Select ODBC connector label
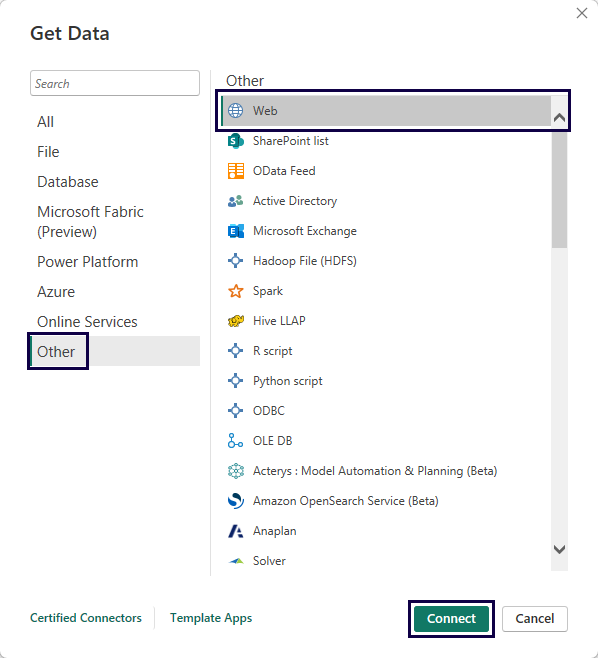598x658 pixels. coord(269,411)
